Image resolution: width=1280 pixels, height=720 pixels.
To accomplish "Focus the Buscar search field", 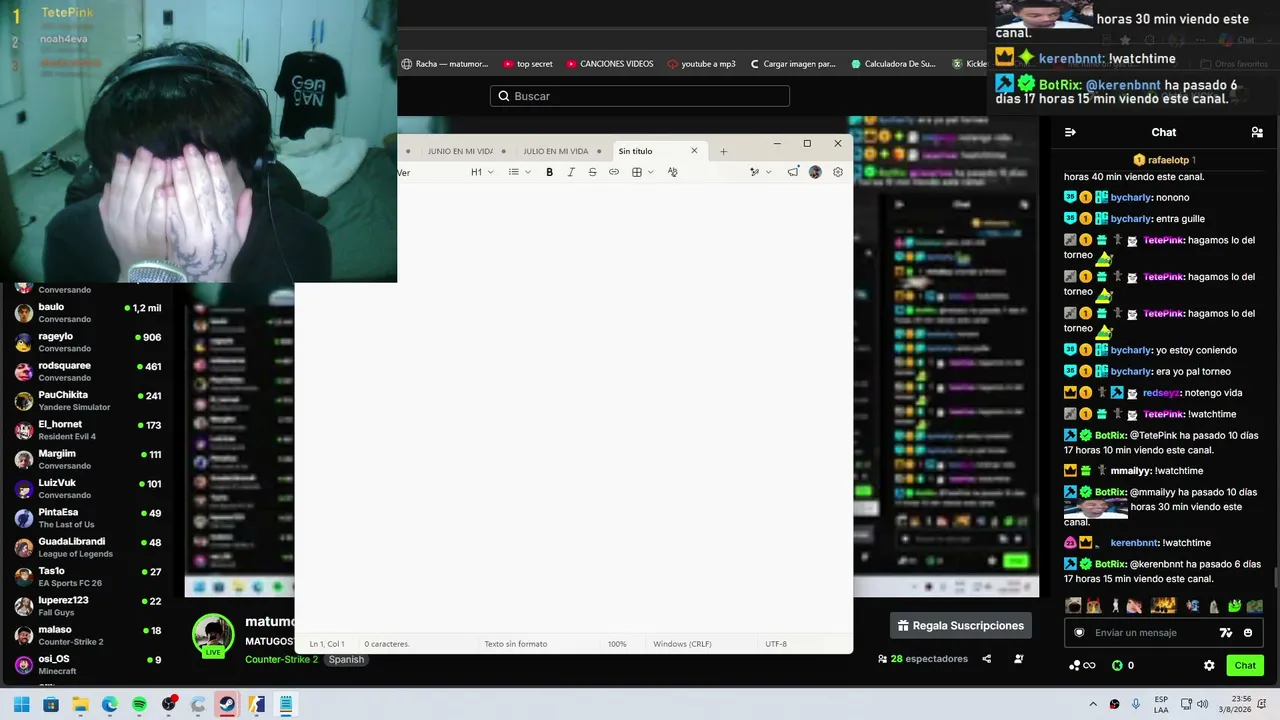I will pos(640,96).
